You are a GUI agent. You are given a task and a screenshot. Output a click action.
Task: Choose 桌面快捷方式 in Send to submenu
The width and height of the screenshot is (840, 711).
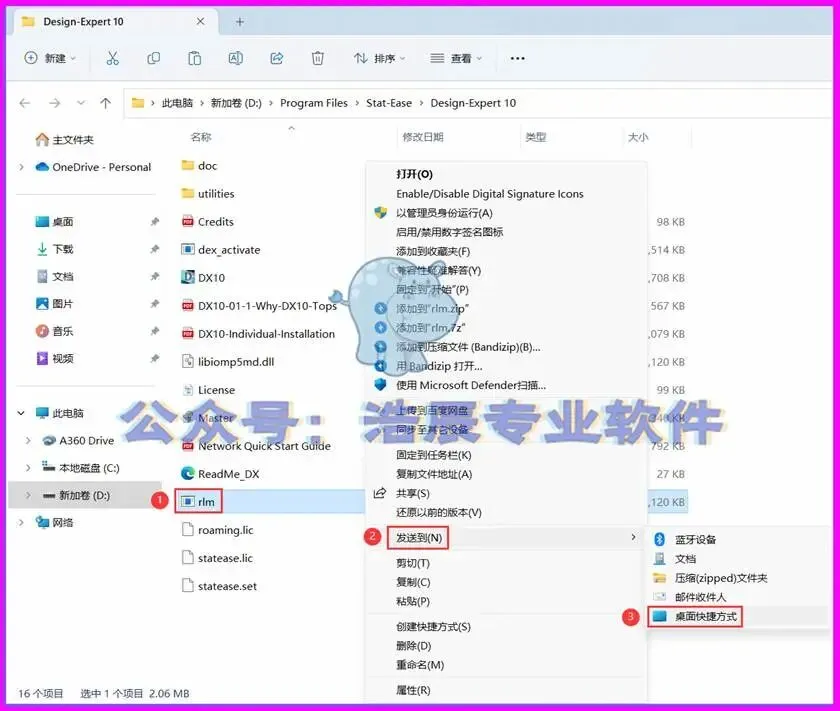coord(706,616)
